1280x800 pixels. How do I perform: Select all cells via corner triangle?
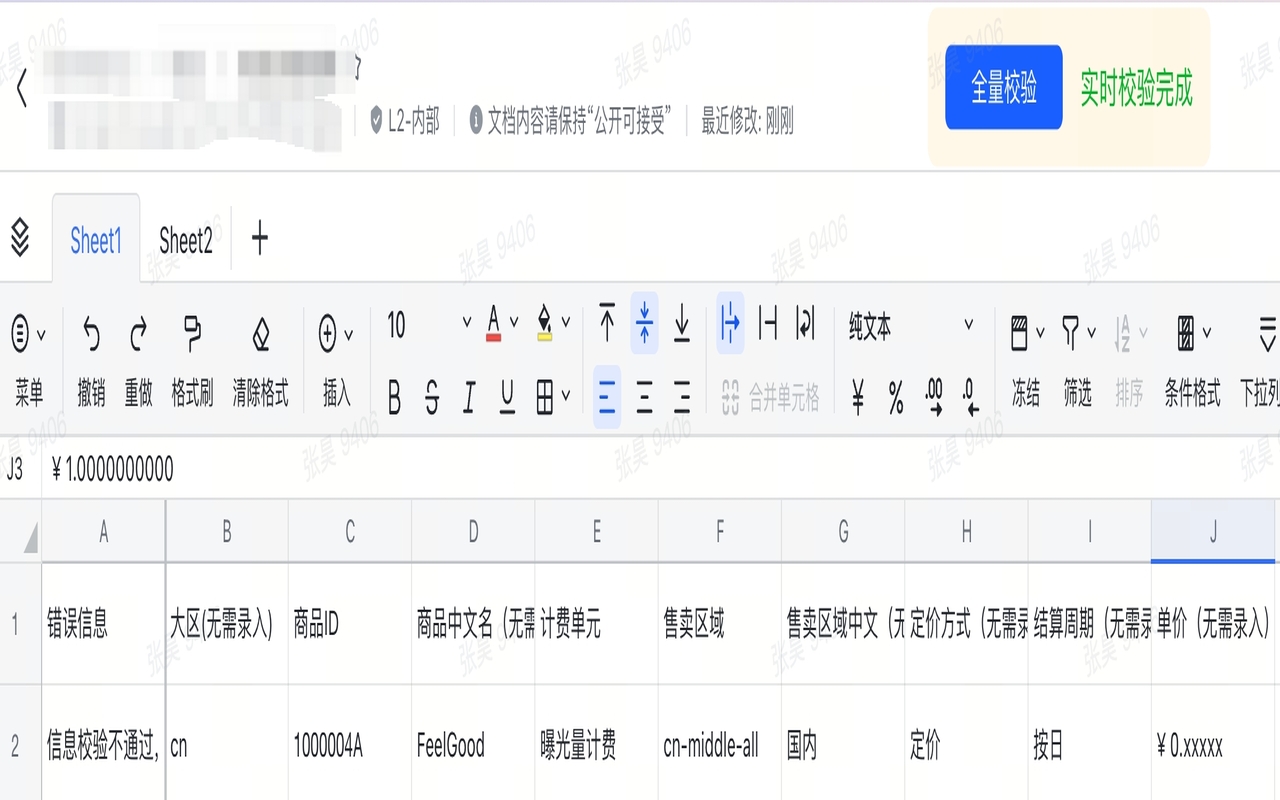tap(30, 538)
